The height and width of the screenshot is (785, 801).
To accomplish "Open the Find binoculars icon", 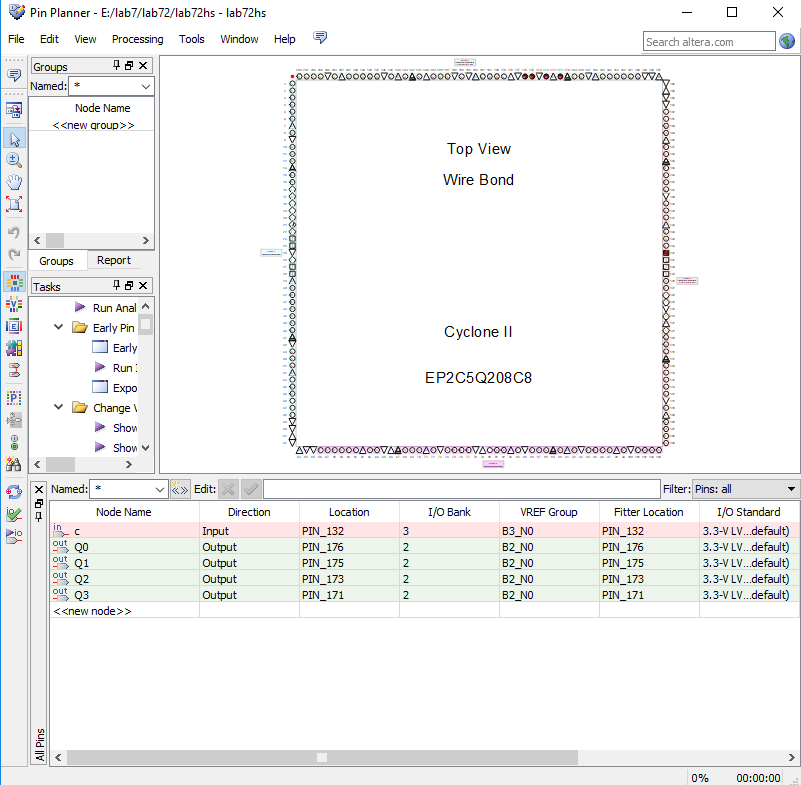I will (x=14, y=464).
